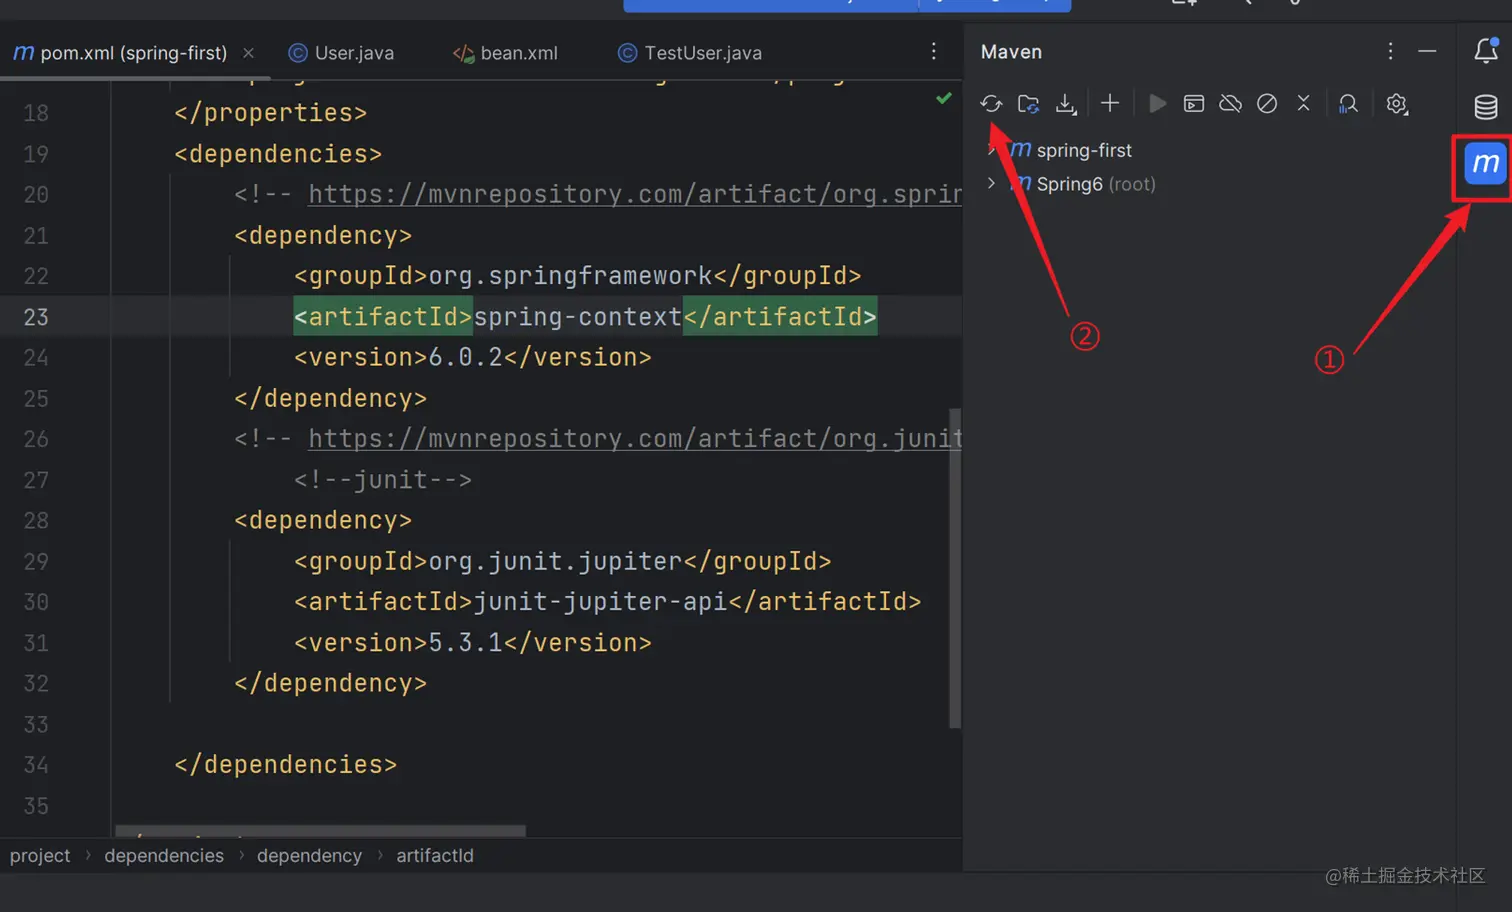The height and width of the screenshot is (912, 1512).
Task: Click opening <dependencies> tag on line 19
Action: pos(278,154)
